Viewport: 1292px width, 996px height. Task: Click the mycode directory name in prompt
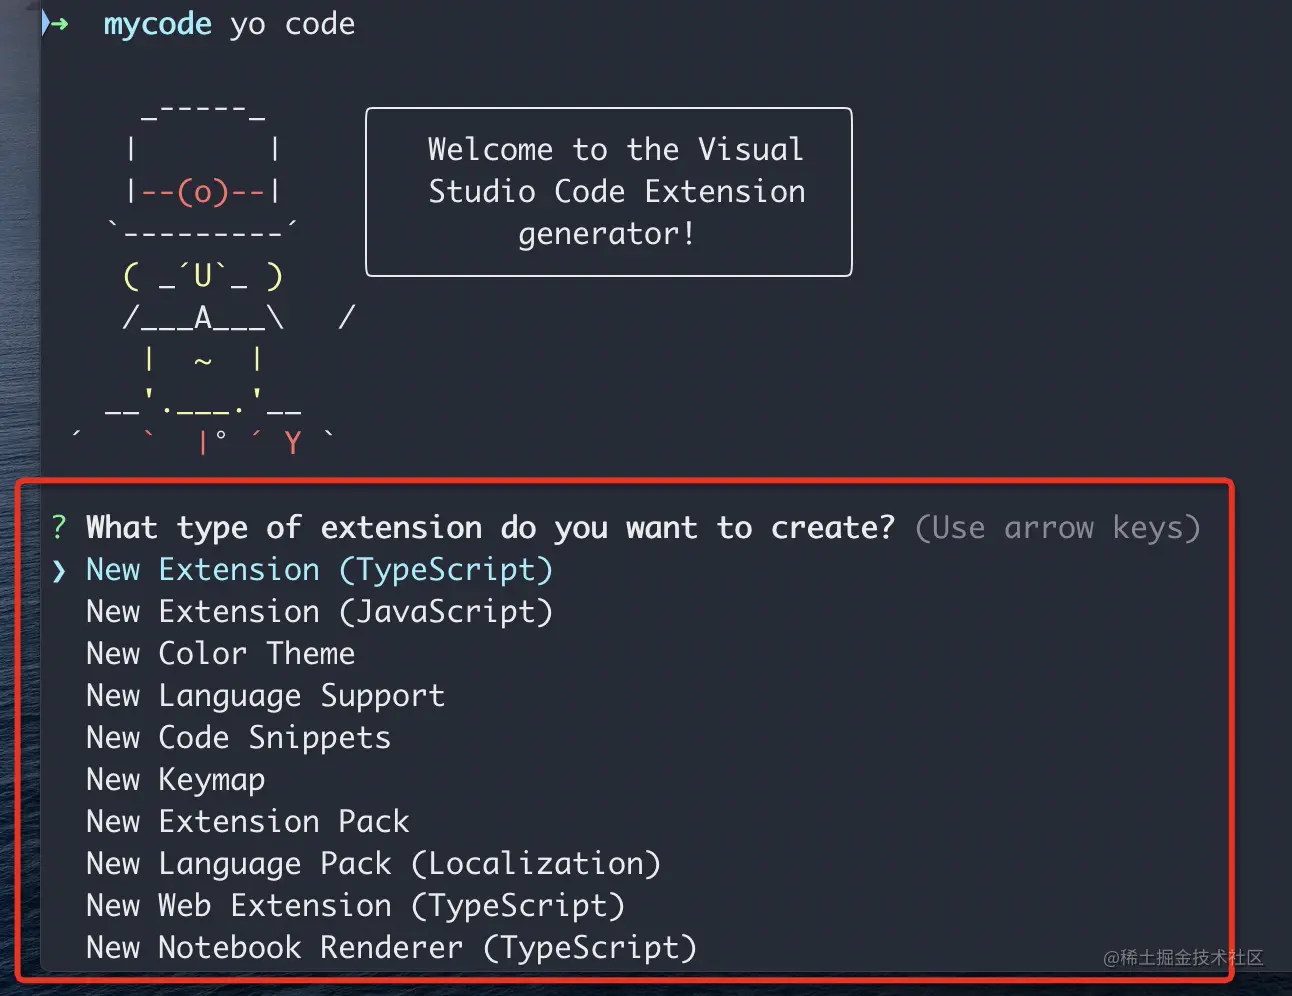[x=157, y=24]
